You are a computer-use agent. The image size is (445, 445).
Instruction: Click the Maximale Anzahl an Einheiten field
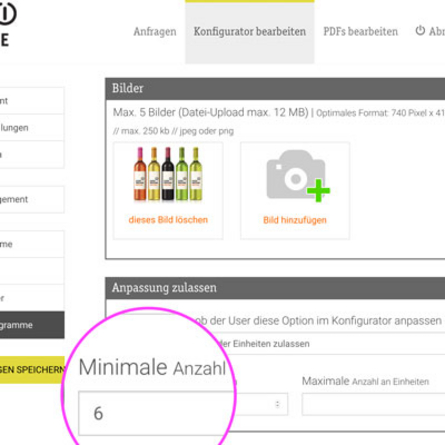(373, 404)
